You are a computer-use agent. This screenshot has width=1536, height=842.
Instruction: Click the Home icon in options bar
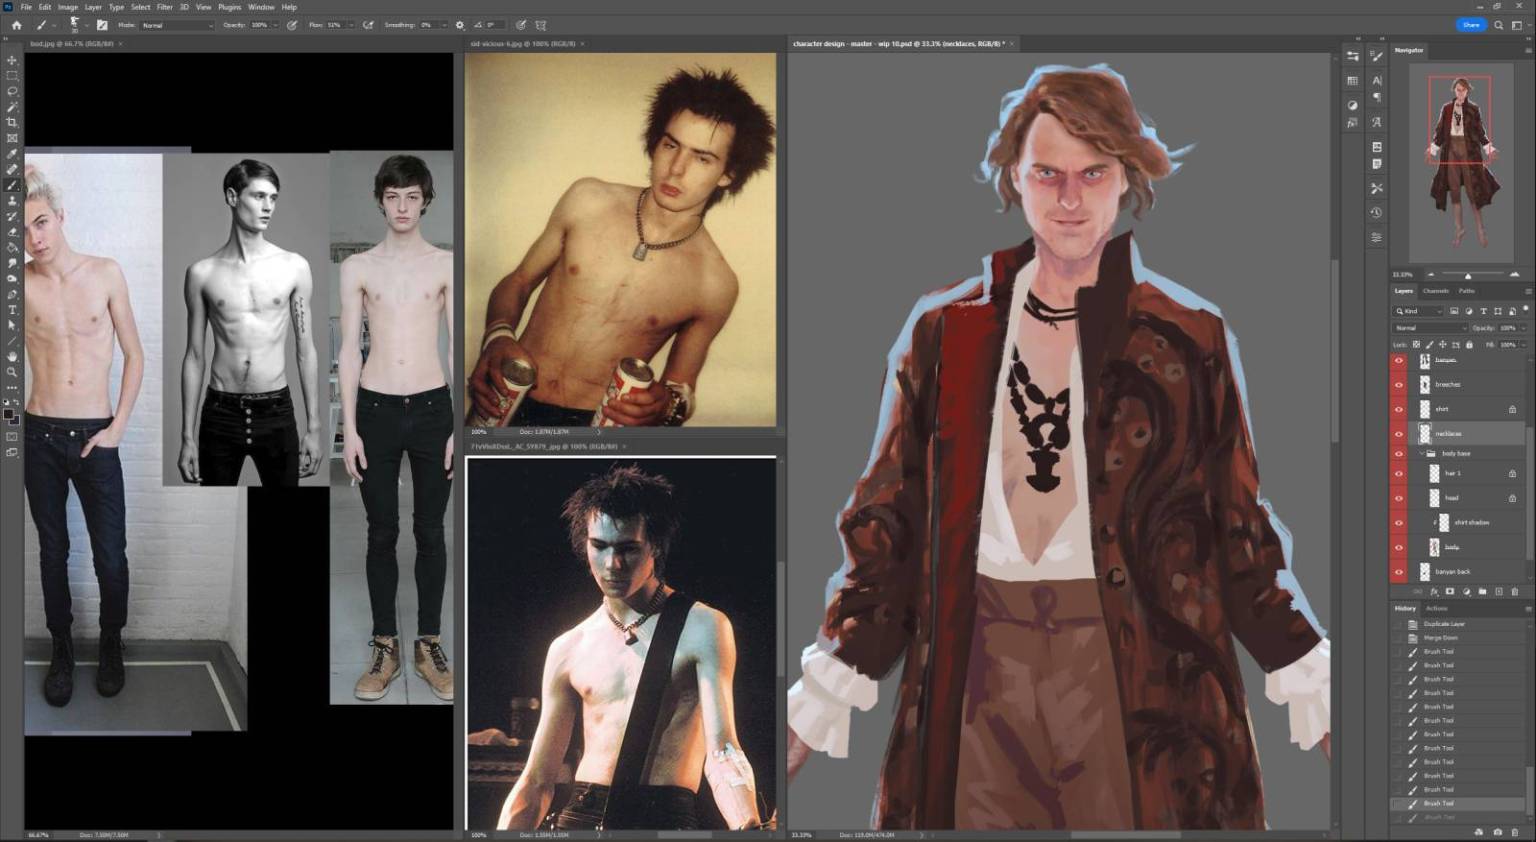point(16,25)
